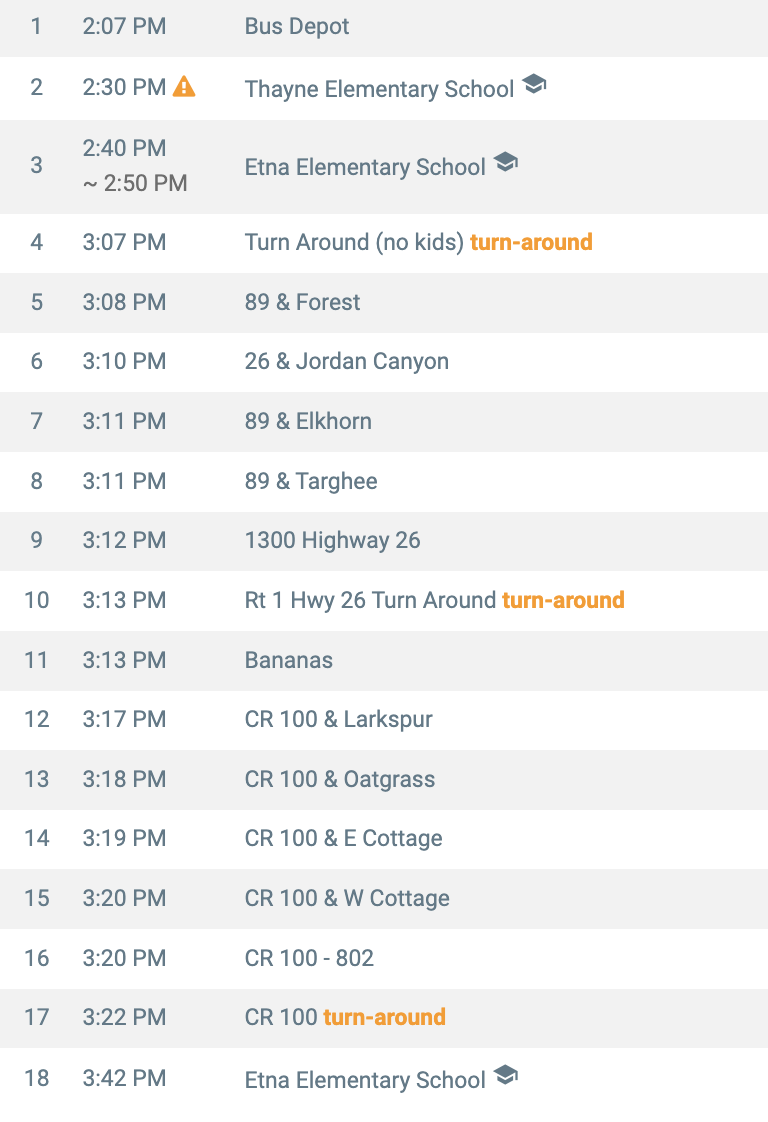This screenshot has width=768, height=1122.
Task: Click the orange turn-around tag on stop 4
Action: pyautogui.click(x=531, y=242)
